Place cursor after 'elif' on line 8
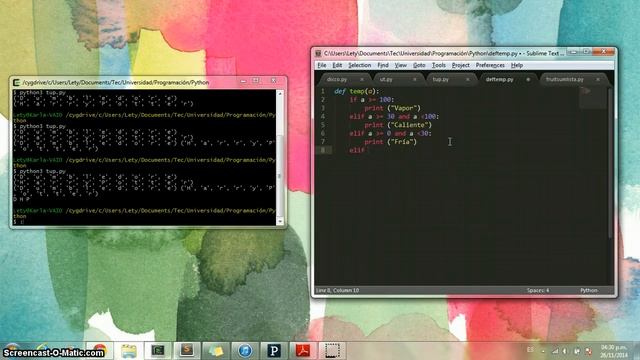This screenshot has width=640, height=360. coord(366,150)
